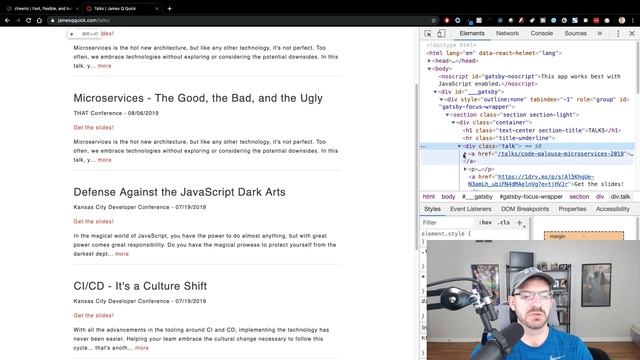Select the h1 text-center section-title node
Viewport: 640px width, 360px height.
click(x=542, y=131)
